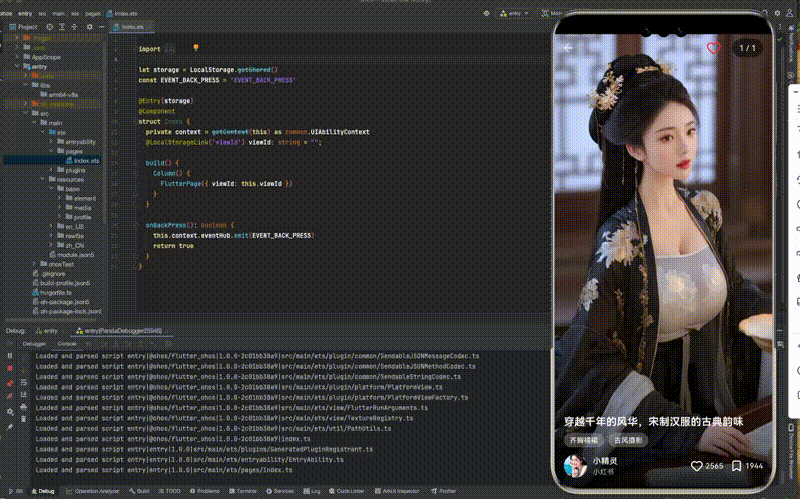Screen dimensions: 800x499
Task: Select build-profile.json5 in tree
Action: point(61,283)
